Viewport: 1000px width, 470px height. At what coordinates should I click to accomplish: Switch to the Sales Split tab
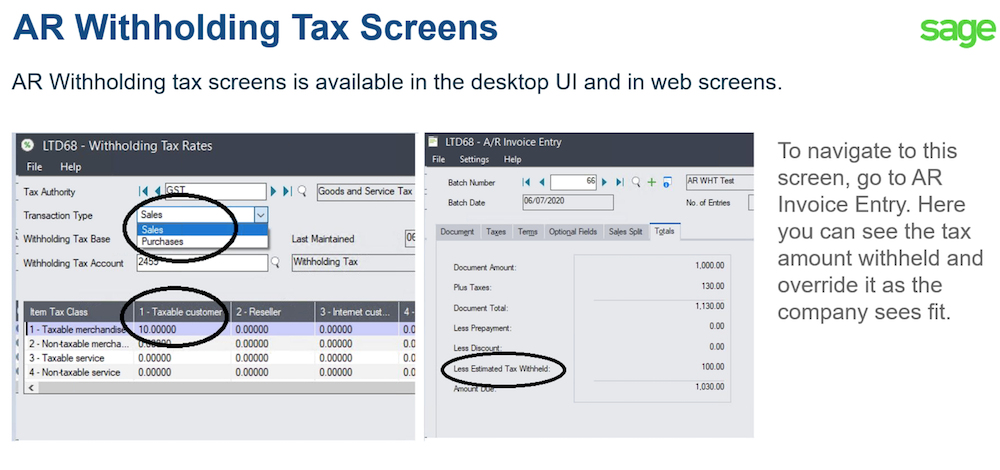click(626, 232)
